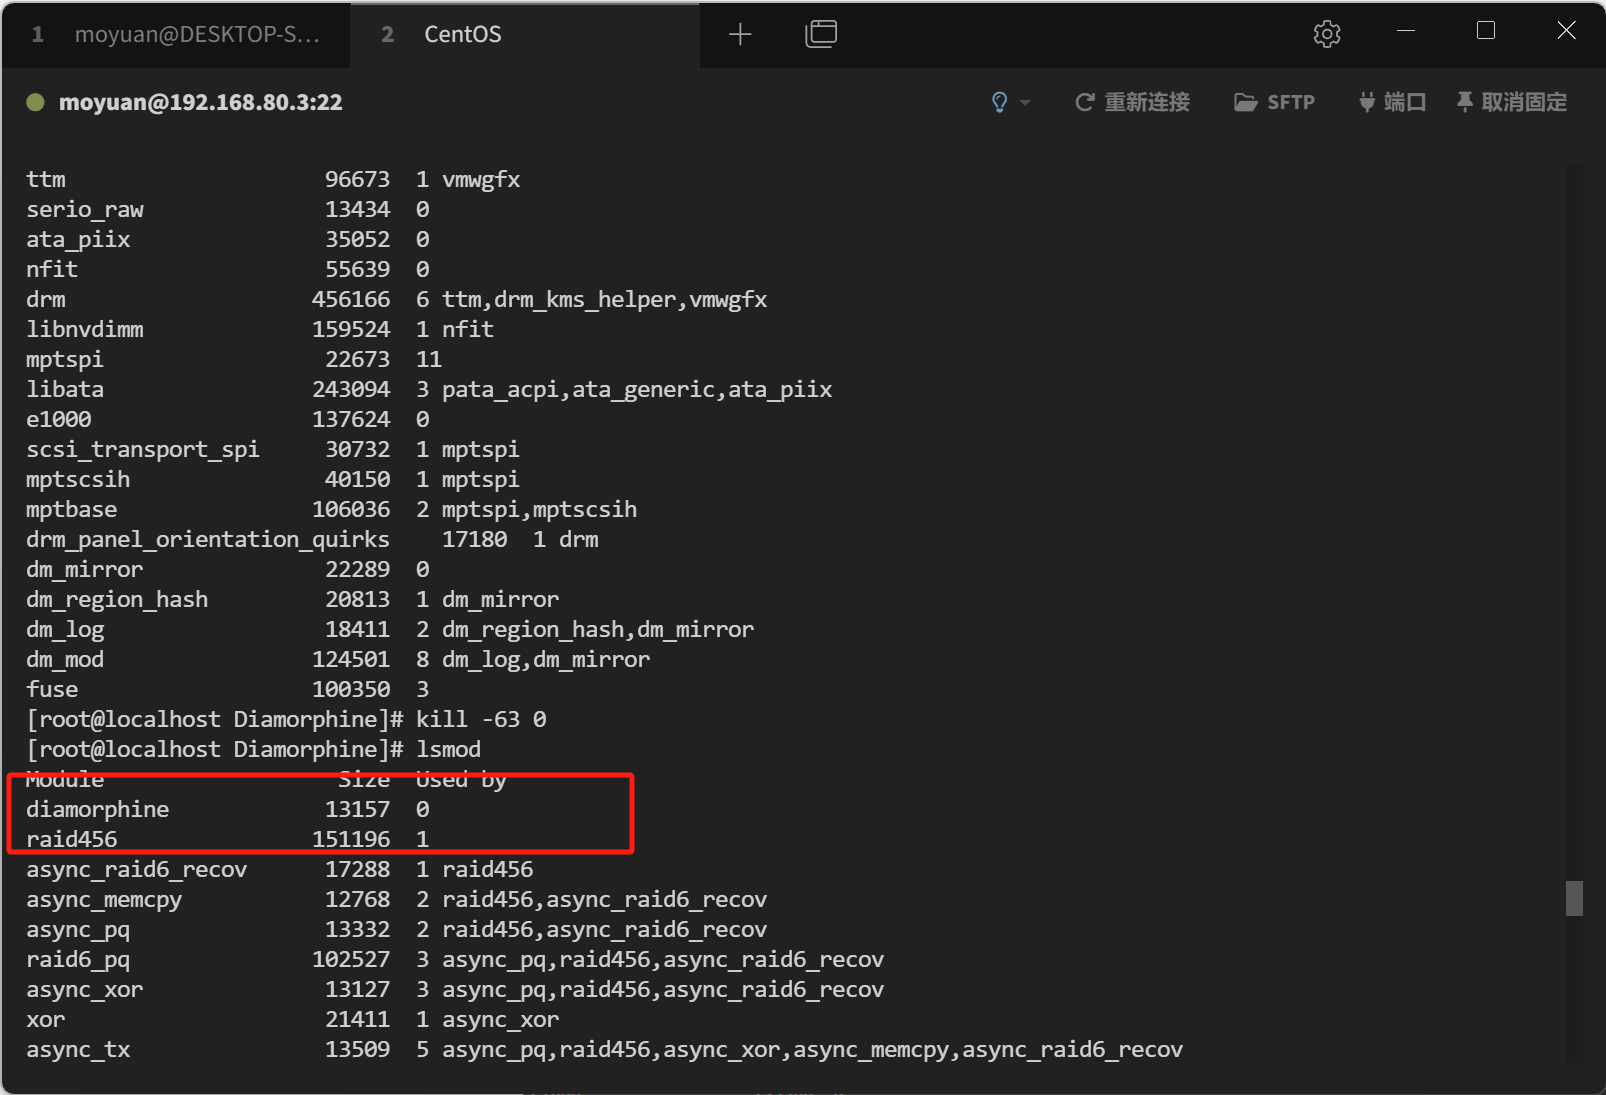Viewport: 1606px width, 1095px height.
Task: Click the terminal's vertical scrollbar thumb
Action: [x=1574, y=897]
